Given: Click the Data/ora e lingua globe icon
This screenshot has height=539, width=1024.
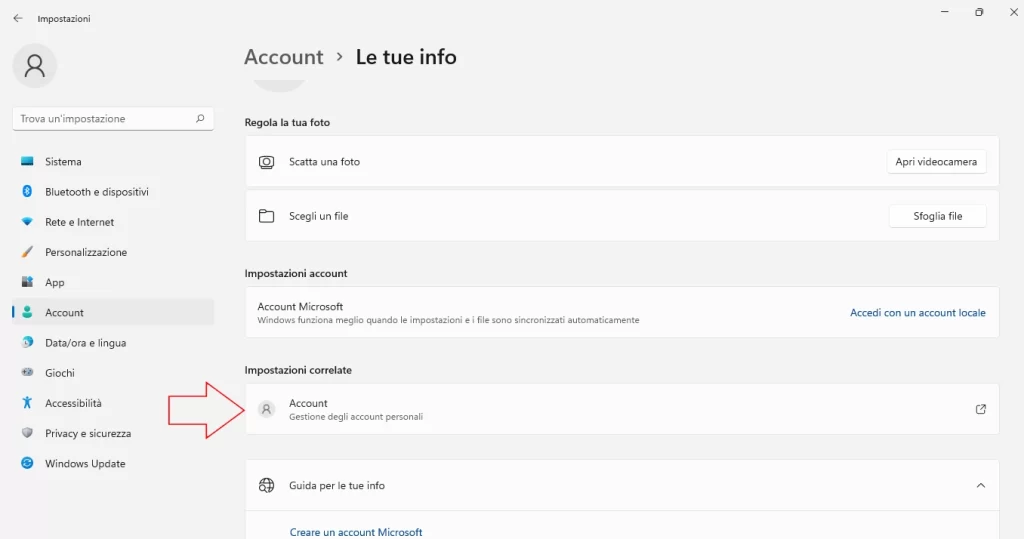Looking at the screenshot, I should coord(27,342).
